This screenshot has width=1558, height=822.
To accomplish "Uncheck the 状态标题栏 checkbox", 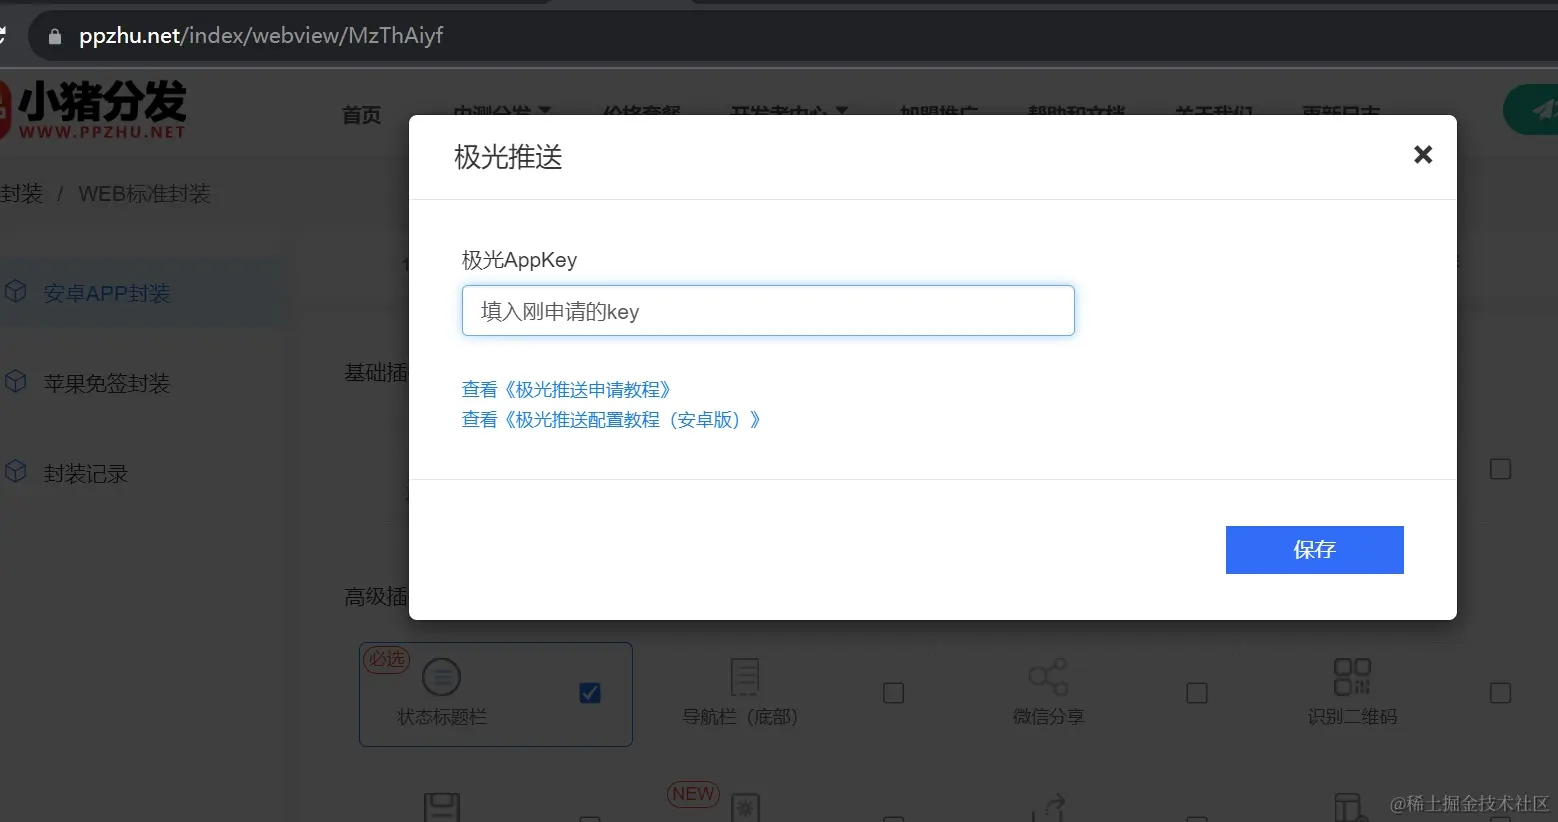I will click(x=590, y=691).
